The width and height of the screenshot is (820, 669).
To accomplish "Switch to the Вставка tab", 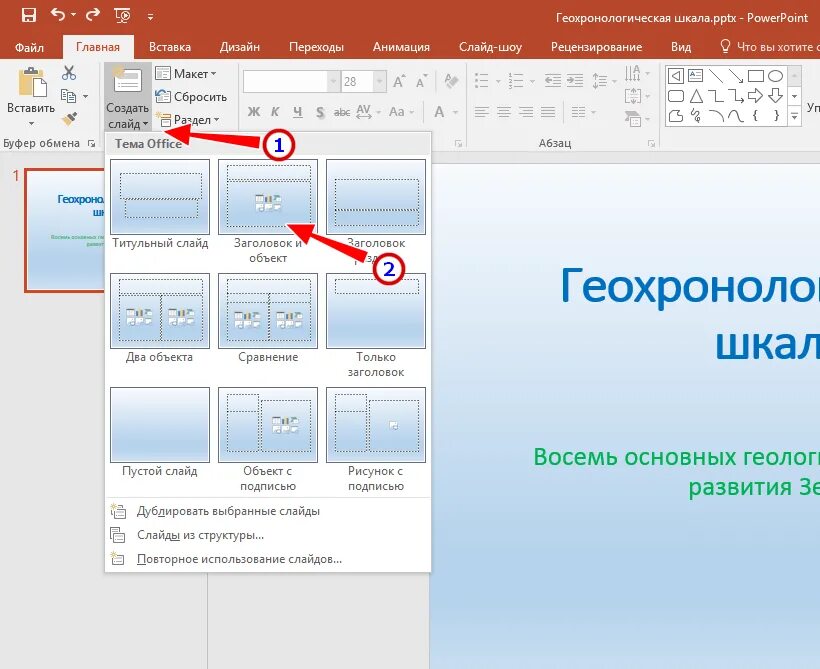I will click(x=169, y=47).
